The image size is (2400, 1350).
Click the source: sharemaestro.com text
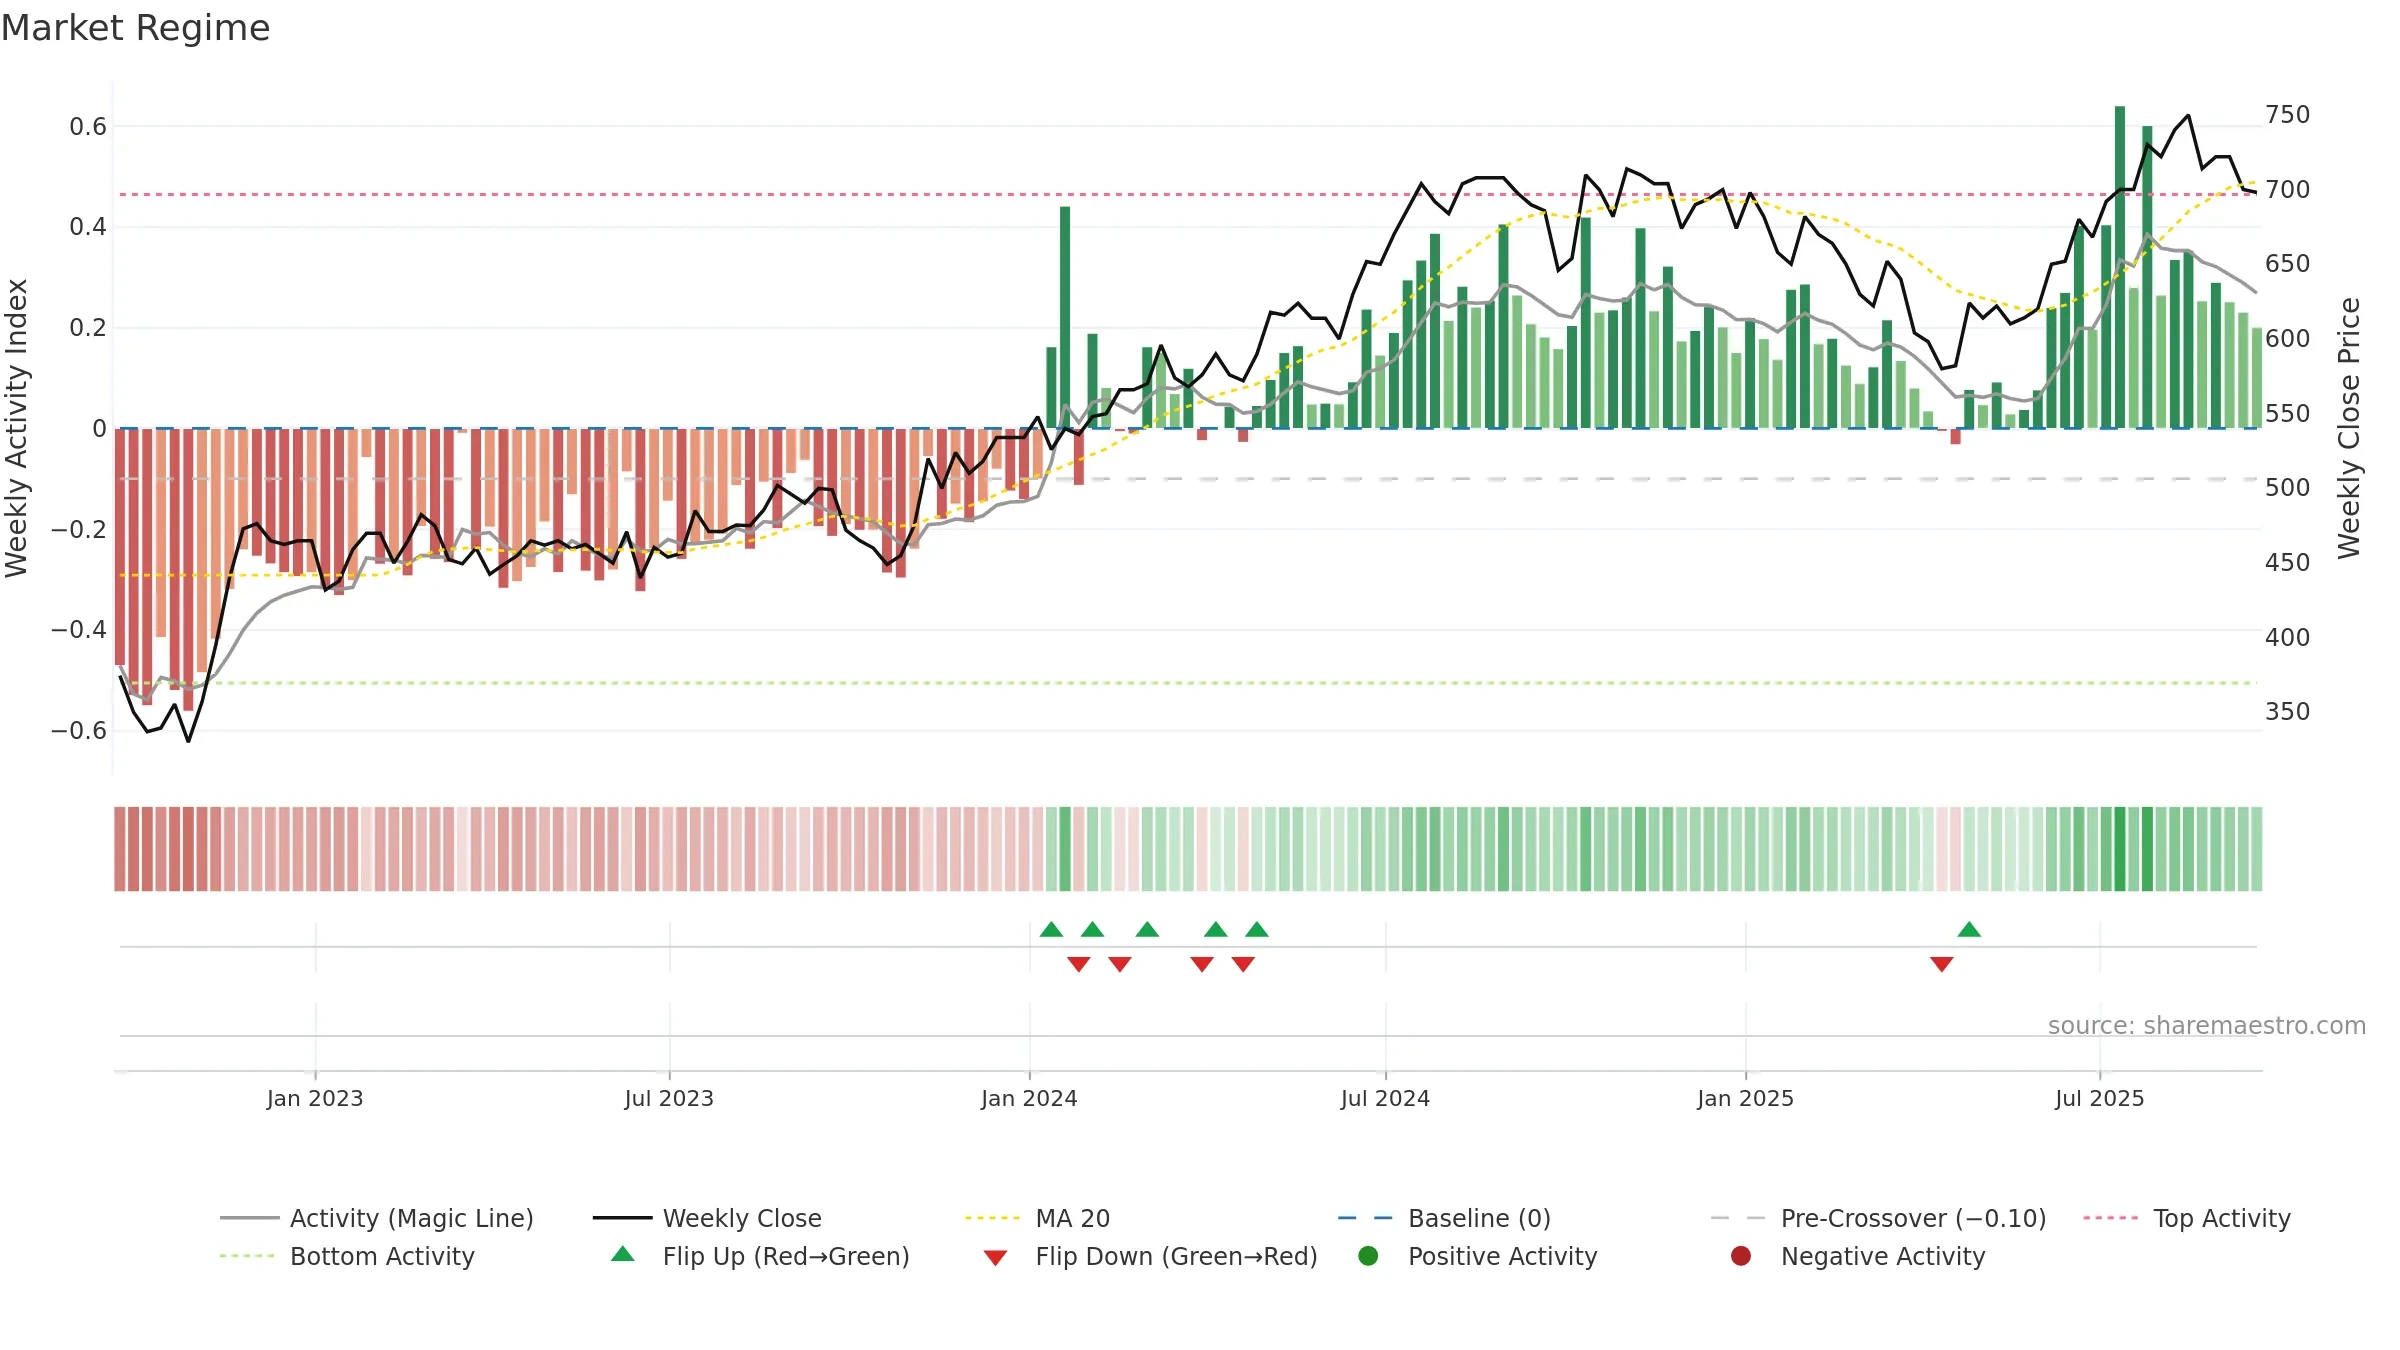pyautogui.click(x=2207, y=1026)
